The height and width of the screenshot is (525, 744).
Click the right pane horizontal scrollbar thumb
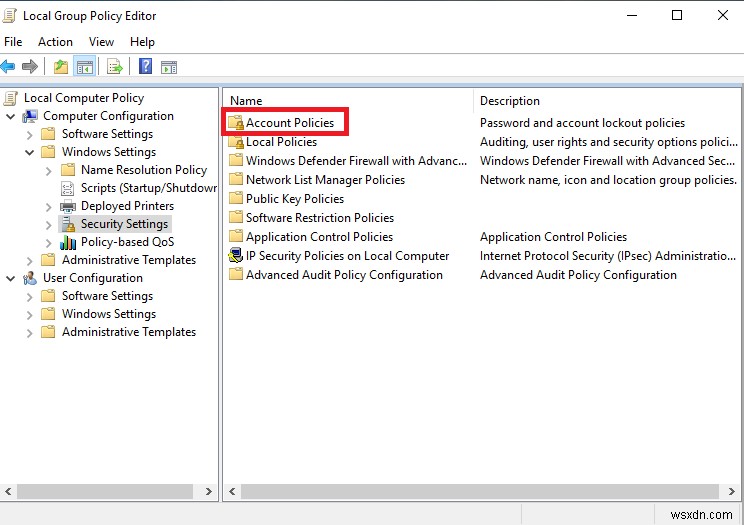tap(480, 491)
